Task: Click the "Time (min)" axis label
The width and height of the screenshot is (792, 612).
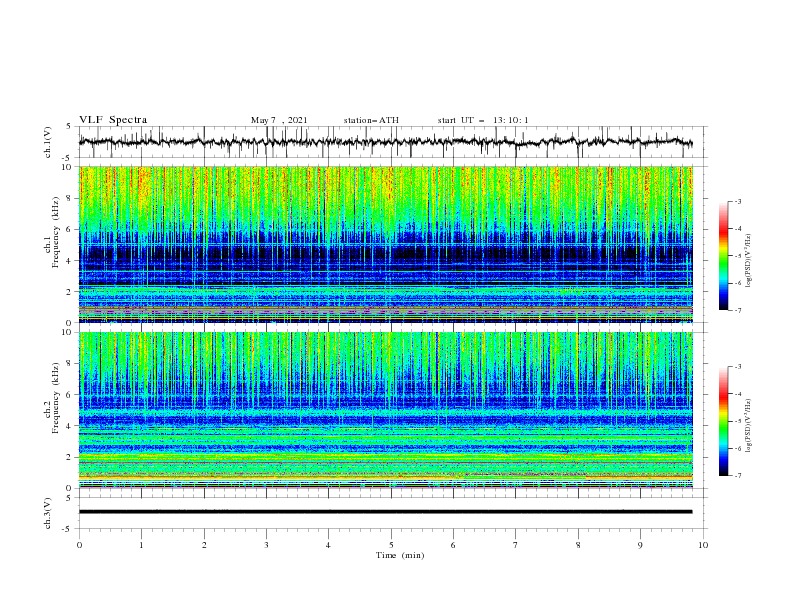Action: 400,555
